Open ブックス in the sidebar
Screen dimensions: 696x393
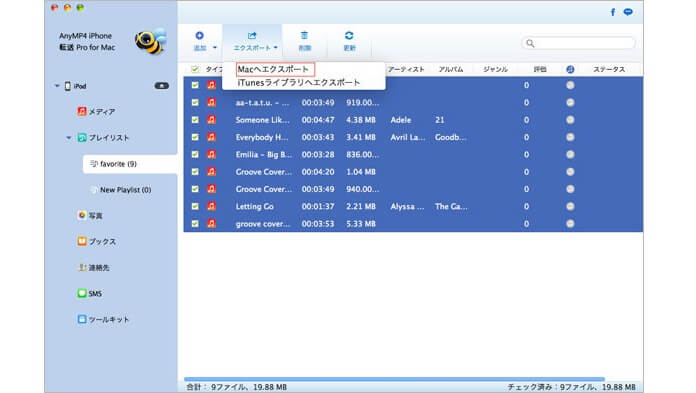tap(96, 242)
